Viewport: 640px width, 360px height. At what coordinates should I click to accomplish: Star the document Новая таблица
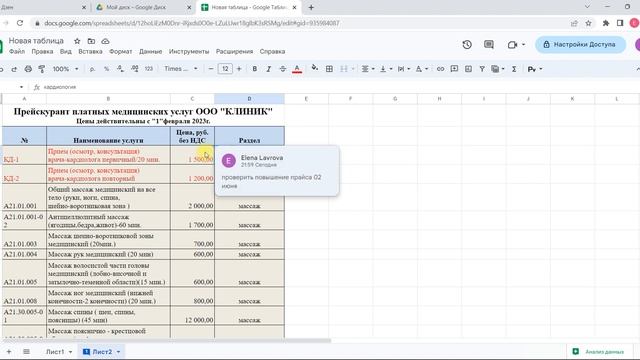coord(77,41)
